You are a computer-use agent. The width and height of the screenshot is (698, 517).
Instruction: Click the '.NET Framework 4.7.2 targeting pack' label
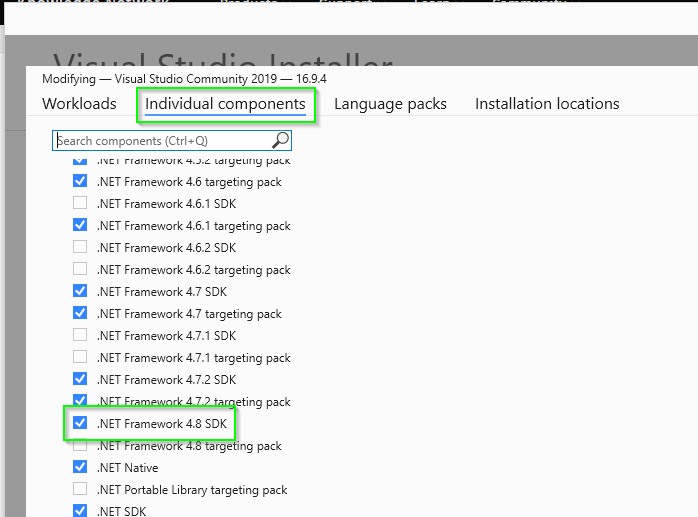(194, 402)
